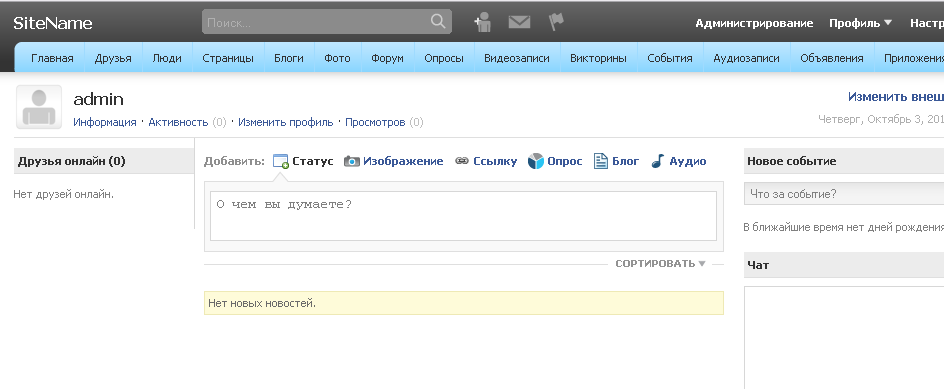The height and width of the screenshot is (389, 944).
Task: Focus the 'О чем вы думаете?' text box
Action: [463, 216]
